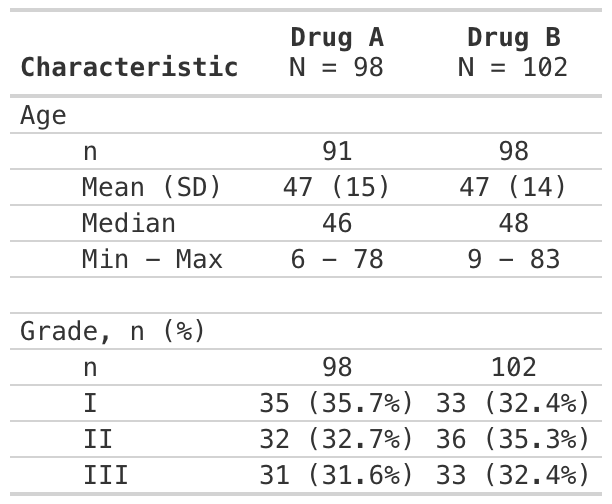Image resolution: width=612 pixels, height=504 pixels.
Task: Click the Characteristic column header
Action: tap(129, 67)
